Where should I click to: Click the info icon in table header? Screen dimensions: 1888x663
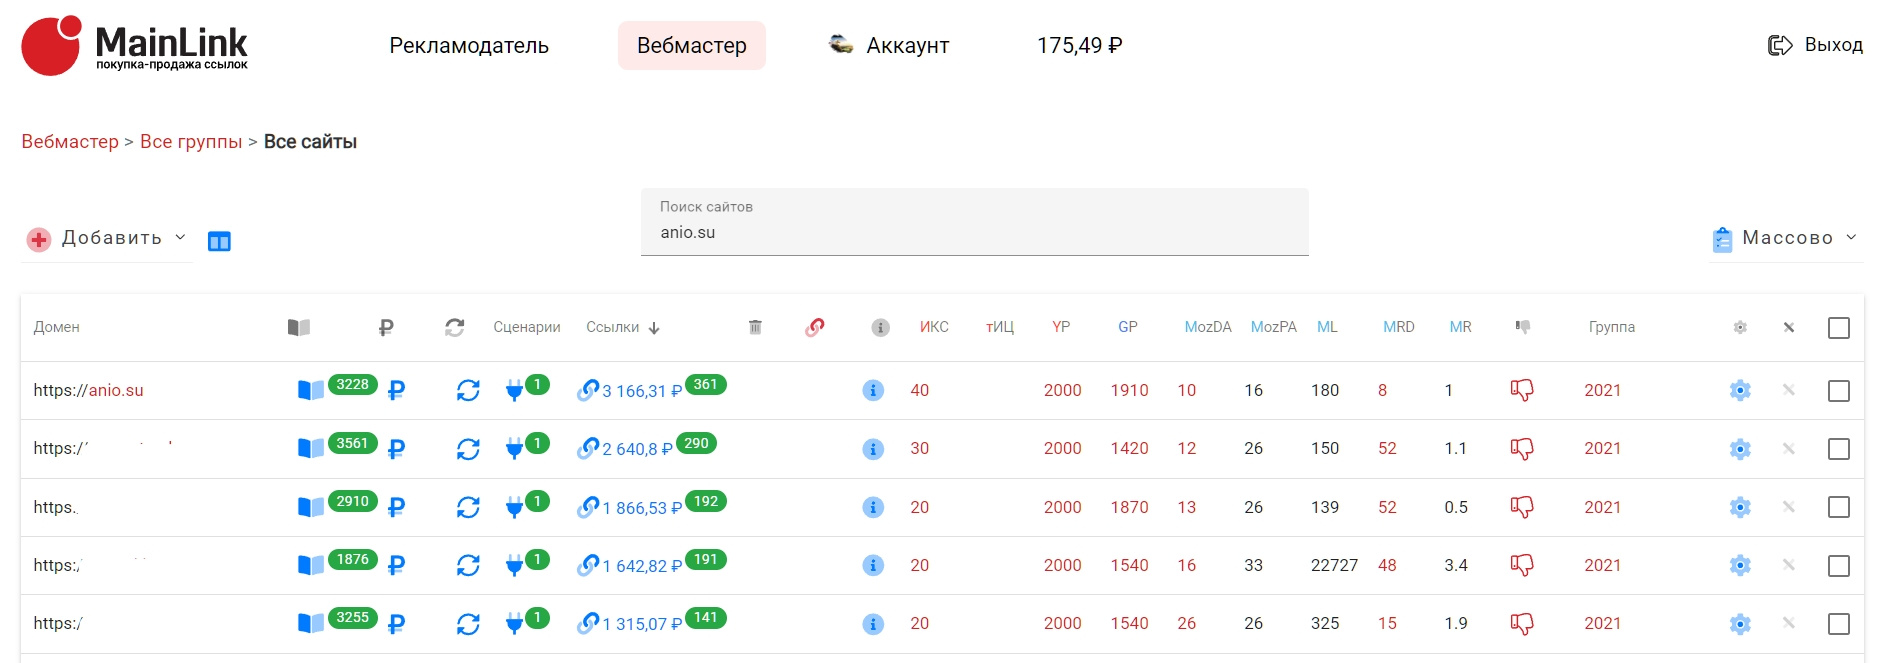(880, 328)
